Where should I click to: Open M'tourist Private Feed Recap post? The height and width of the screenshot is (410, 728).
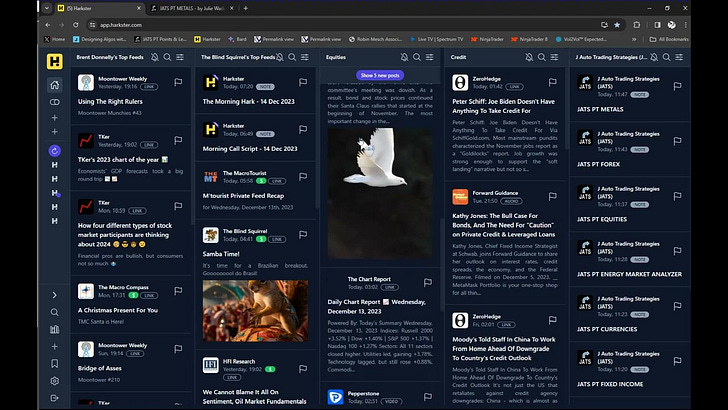pos(243,196)
